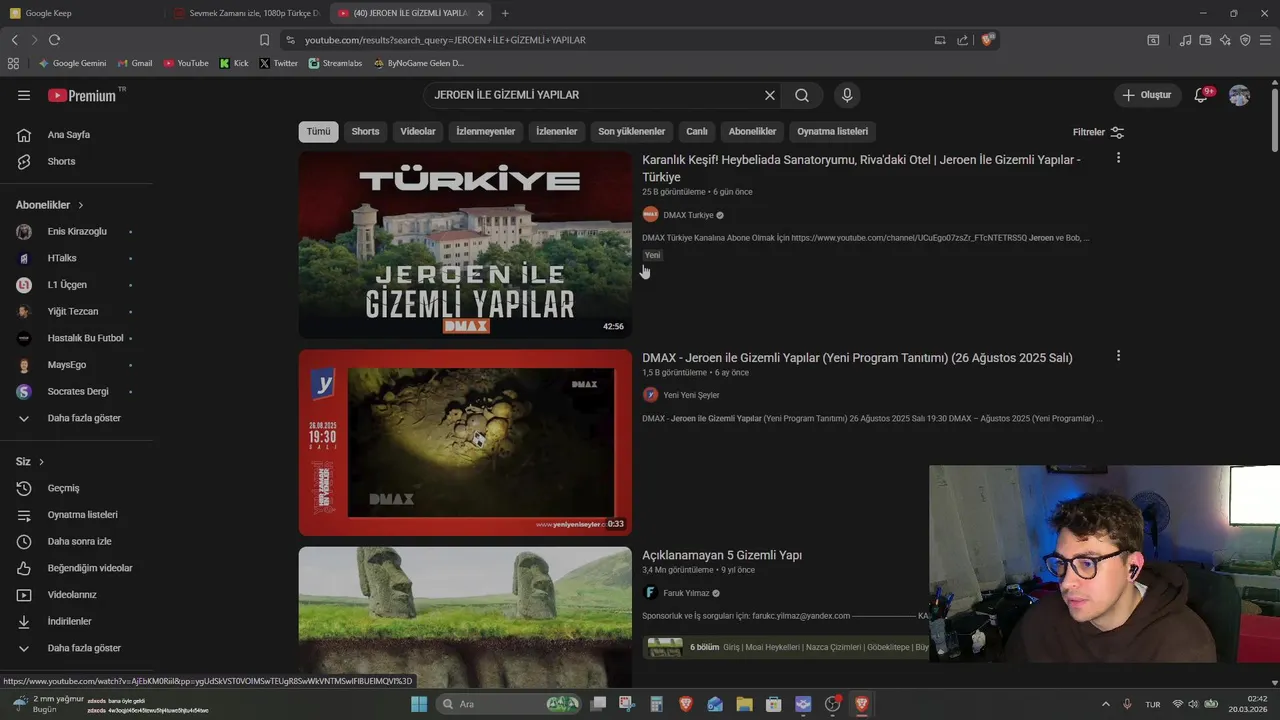Open the Faruk Yılmaz channel link
This screenshot has height=720, width=1280.
[685, 593]
